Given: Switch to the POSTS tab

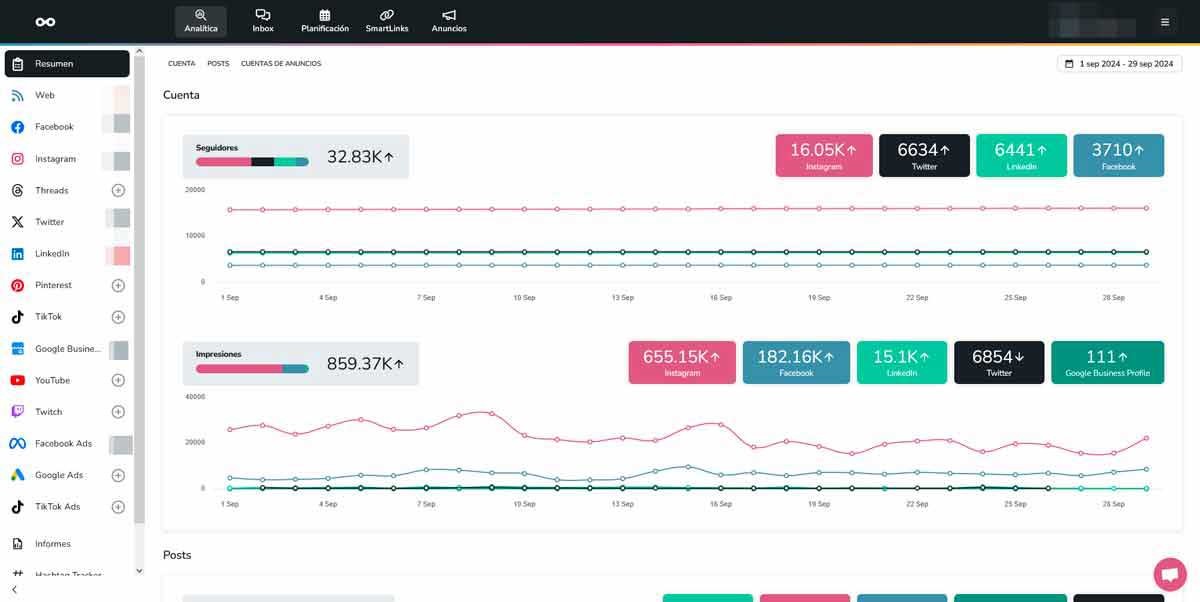Looking at the screenshot, I should tap(218, 64).
